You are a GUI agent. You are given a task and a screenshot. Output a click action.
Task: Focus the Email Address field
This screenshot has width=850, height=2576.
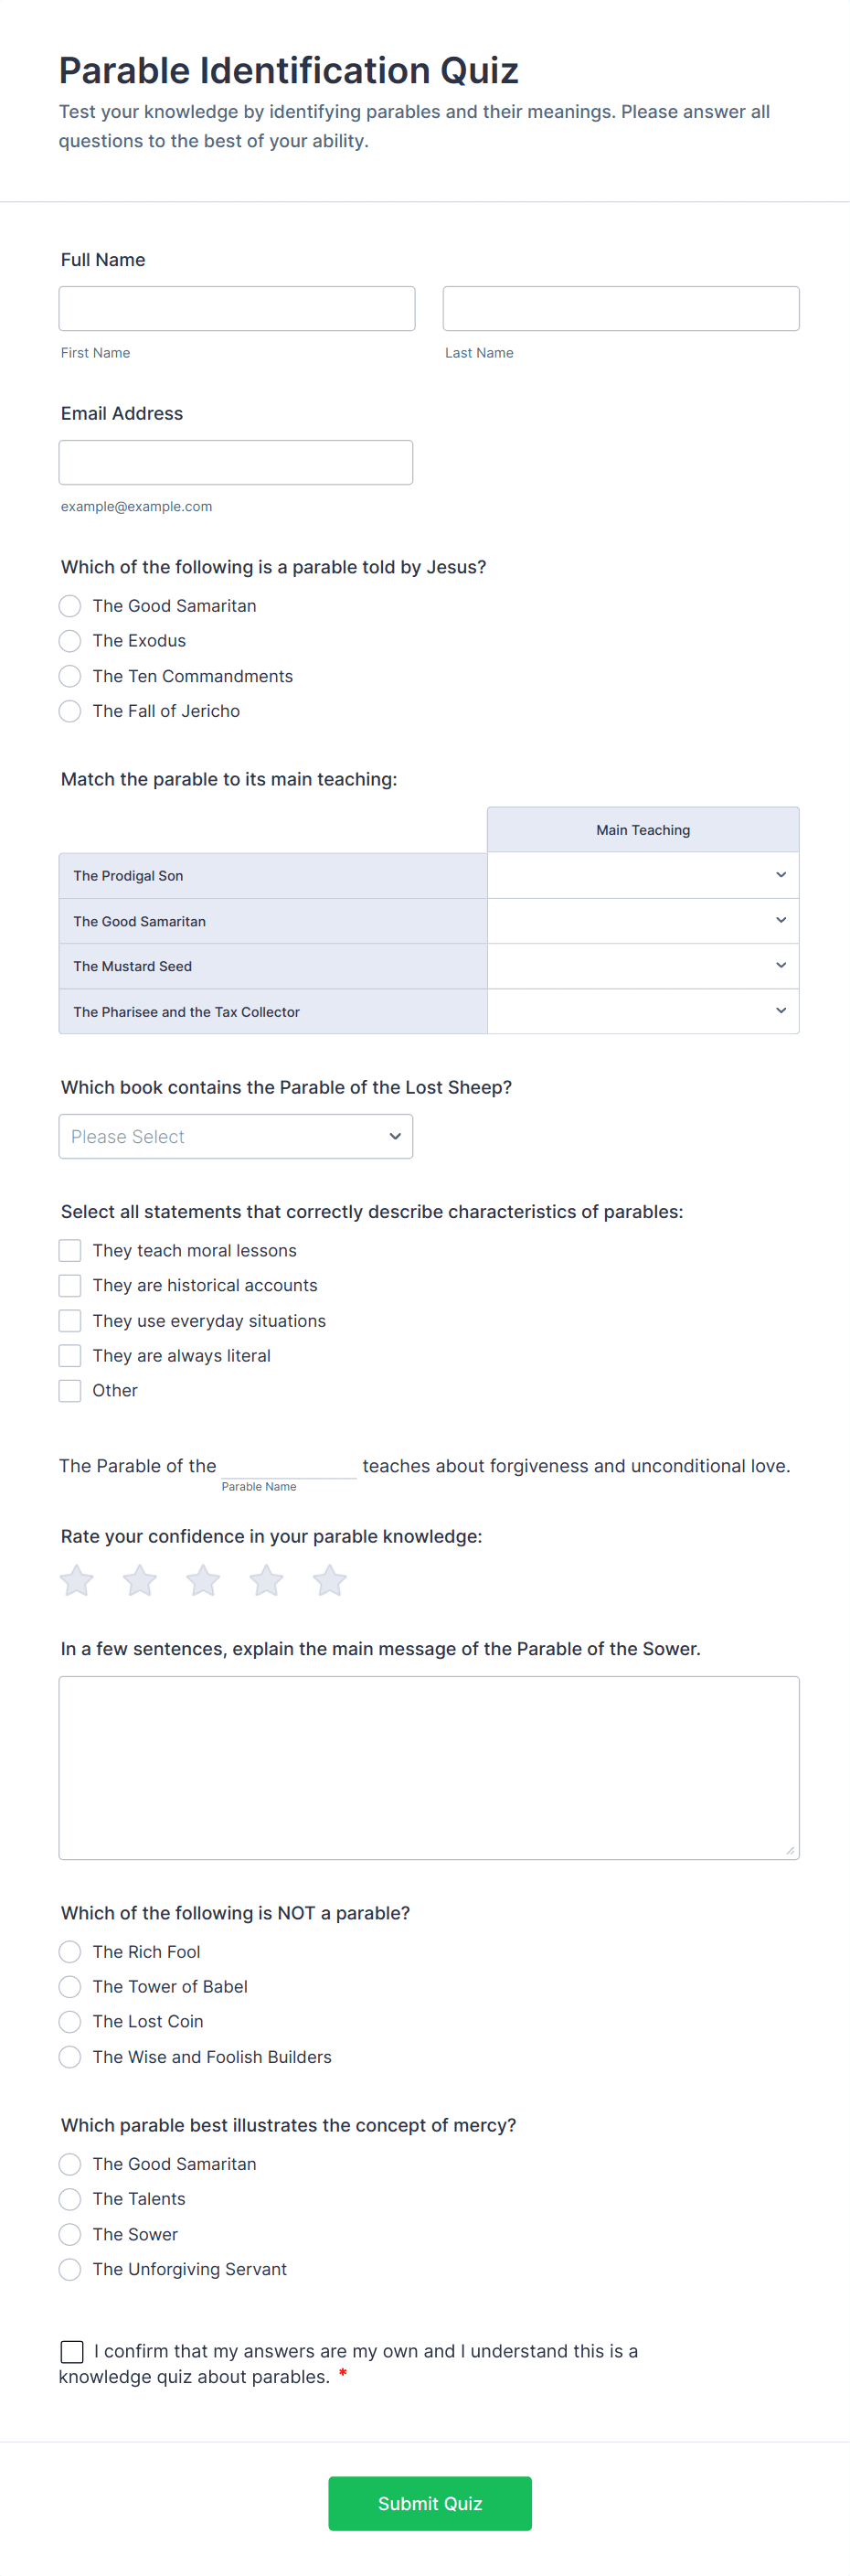[236, 463]
